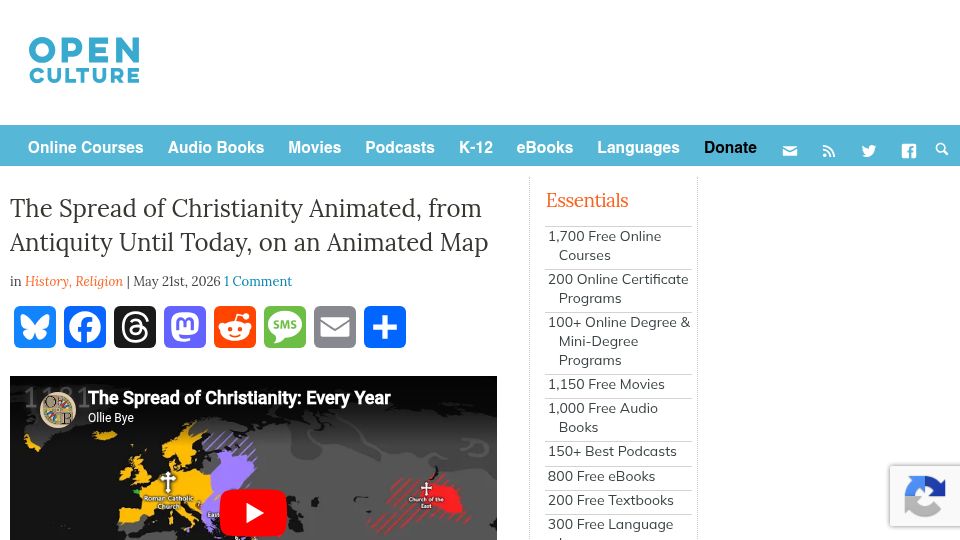Click the reCAPTCHA badge
Screen dimensions: 960x540
pos(925,496)
